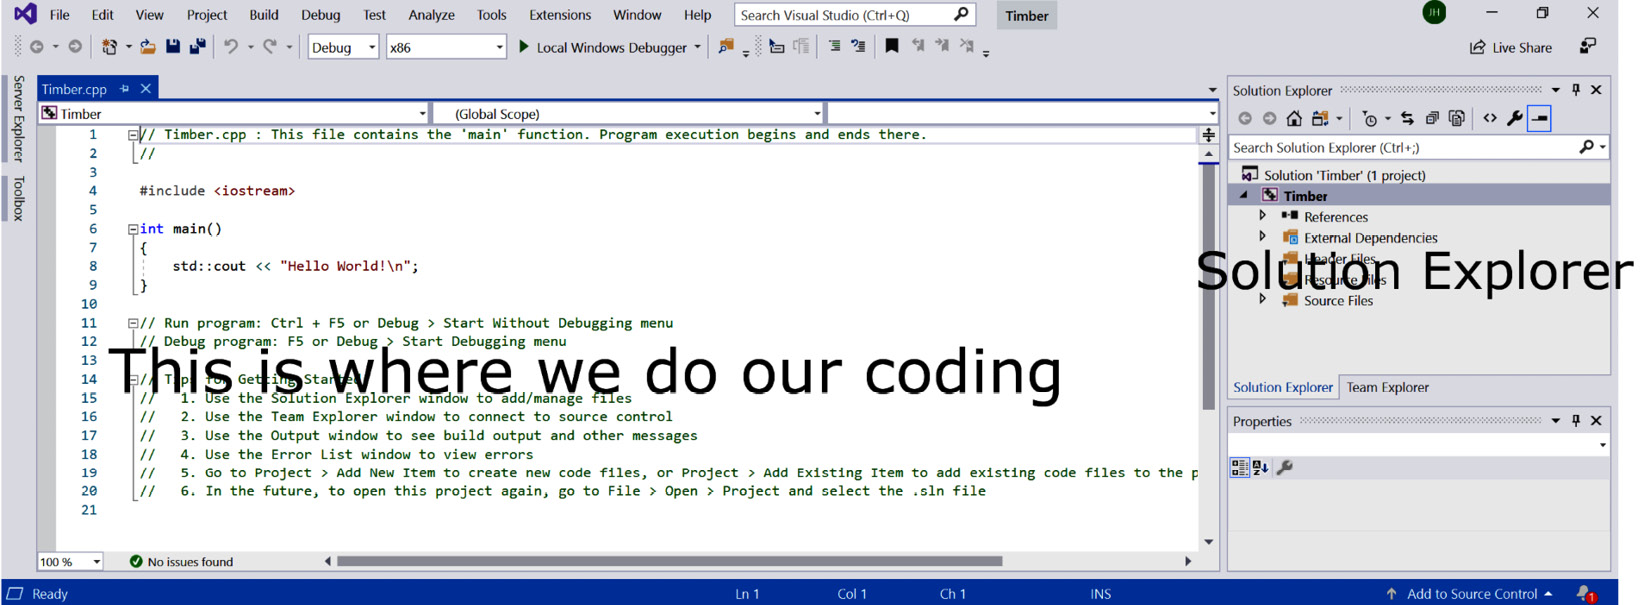Open the Server Explorer side tab

click(x=17, y=118)
